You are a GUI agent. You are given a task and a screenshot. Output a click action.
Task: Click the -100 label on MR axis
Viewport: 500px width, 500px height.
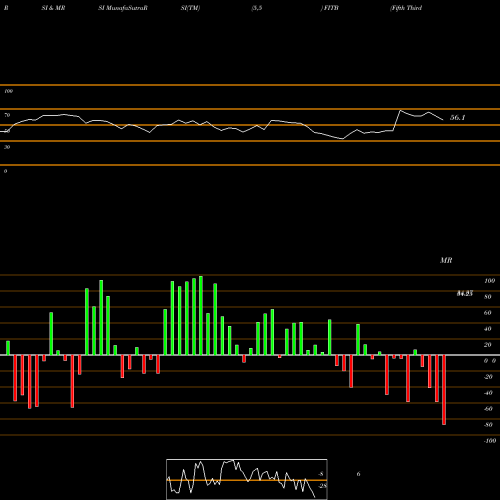point(490,441)
